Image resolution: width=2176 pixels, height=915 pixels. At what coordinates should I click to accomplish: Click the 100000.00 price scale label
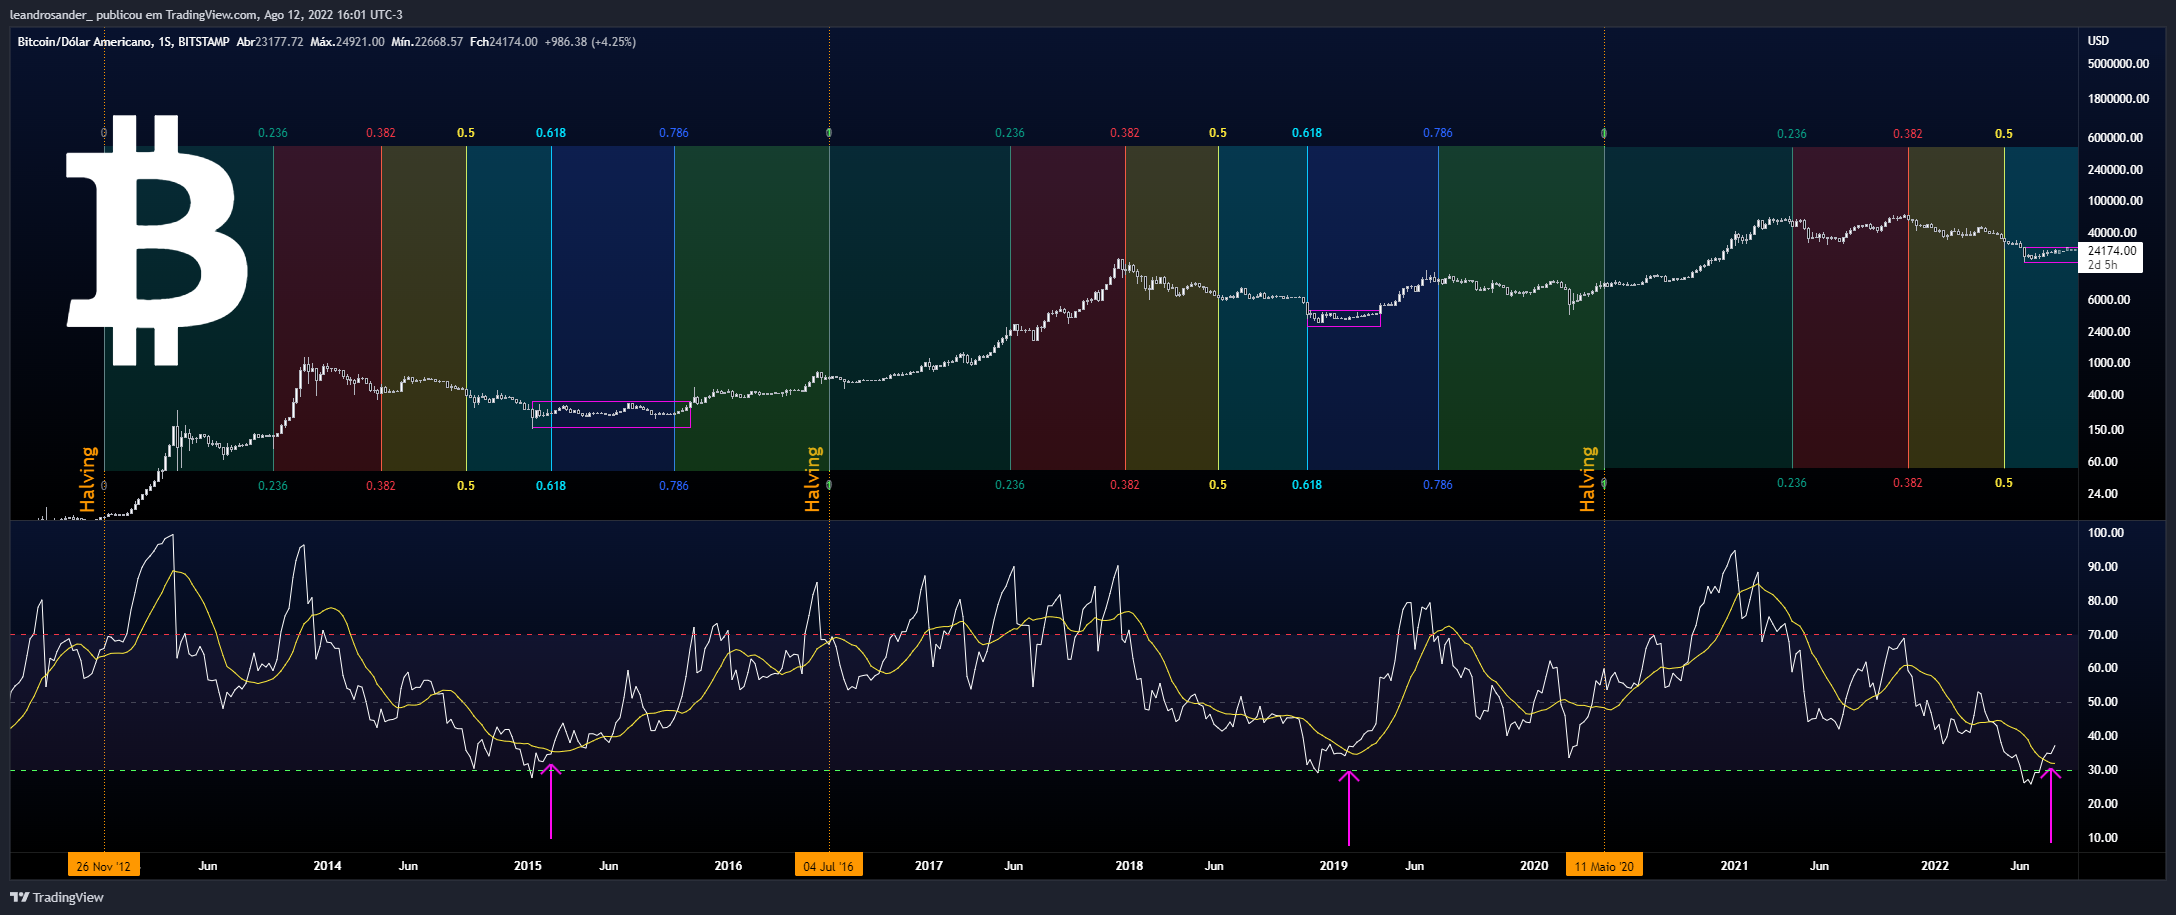point(2115,201)
